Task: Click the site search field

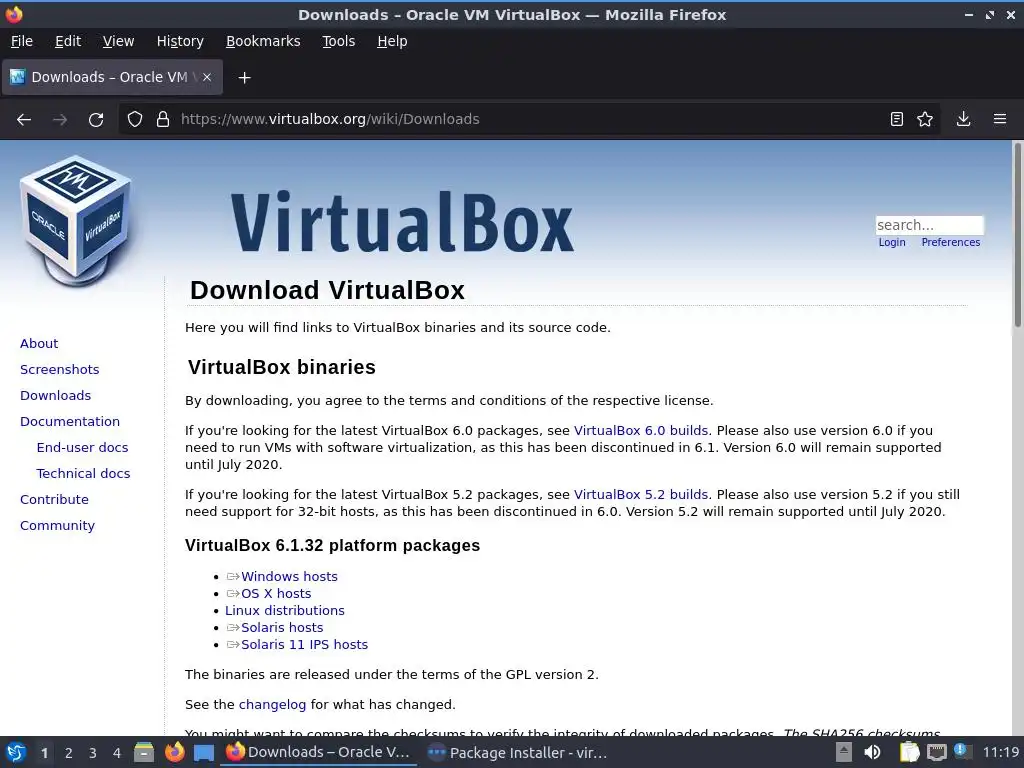Action: click(929, 225)
